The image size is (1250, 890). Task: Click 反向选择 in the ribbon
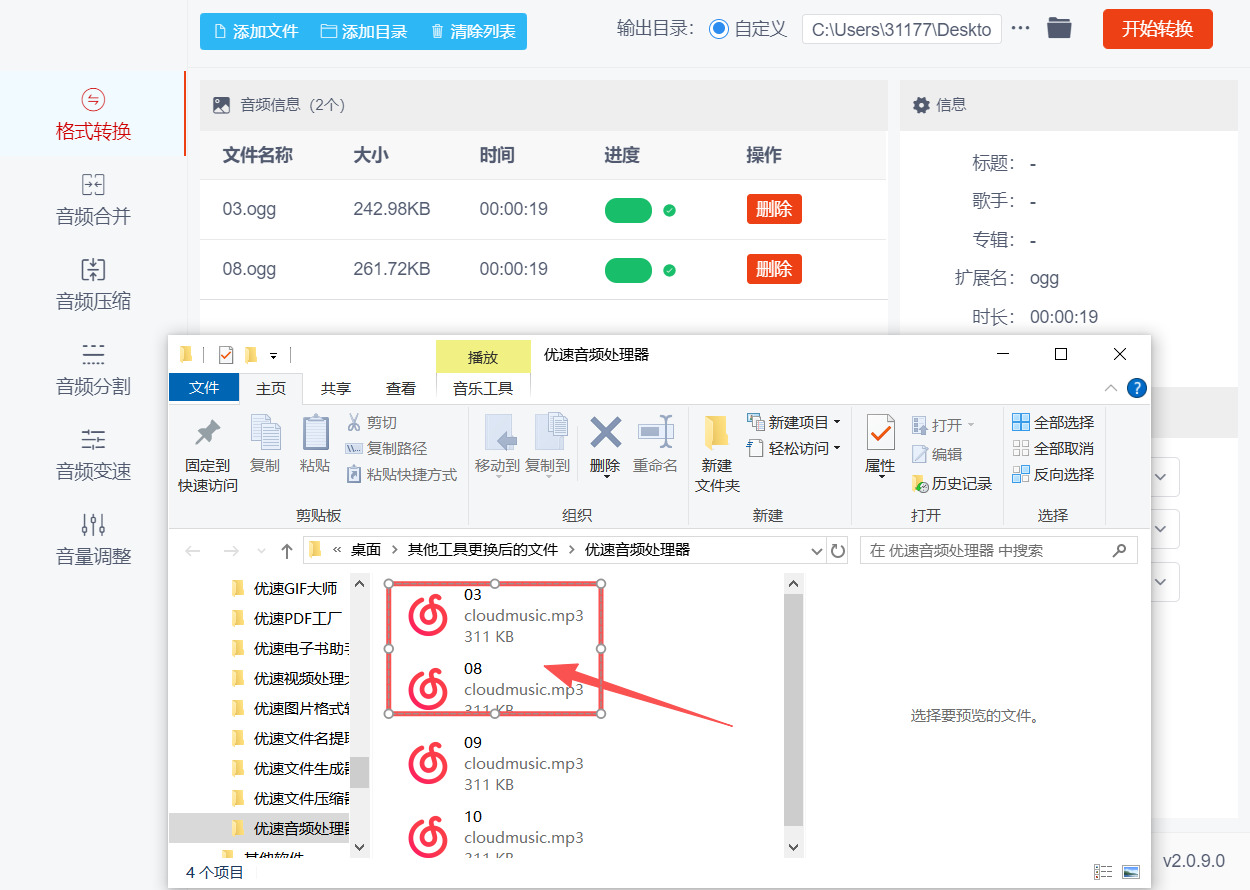(x=1053, y=475)
